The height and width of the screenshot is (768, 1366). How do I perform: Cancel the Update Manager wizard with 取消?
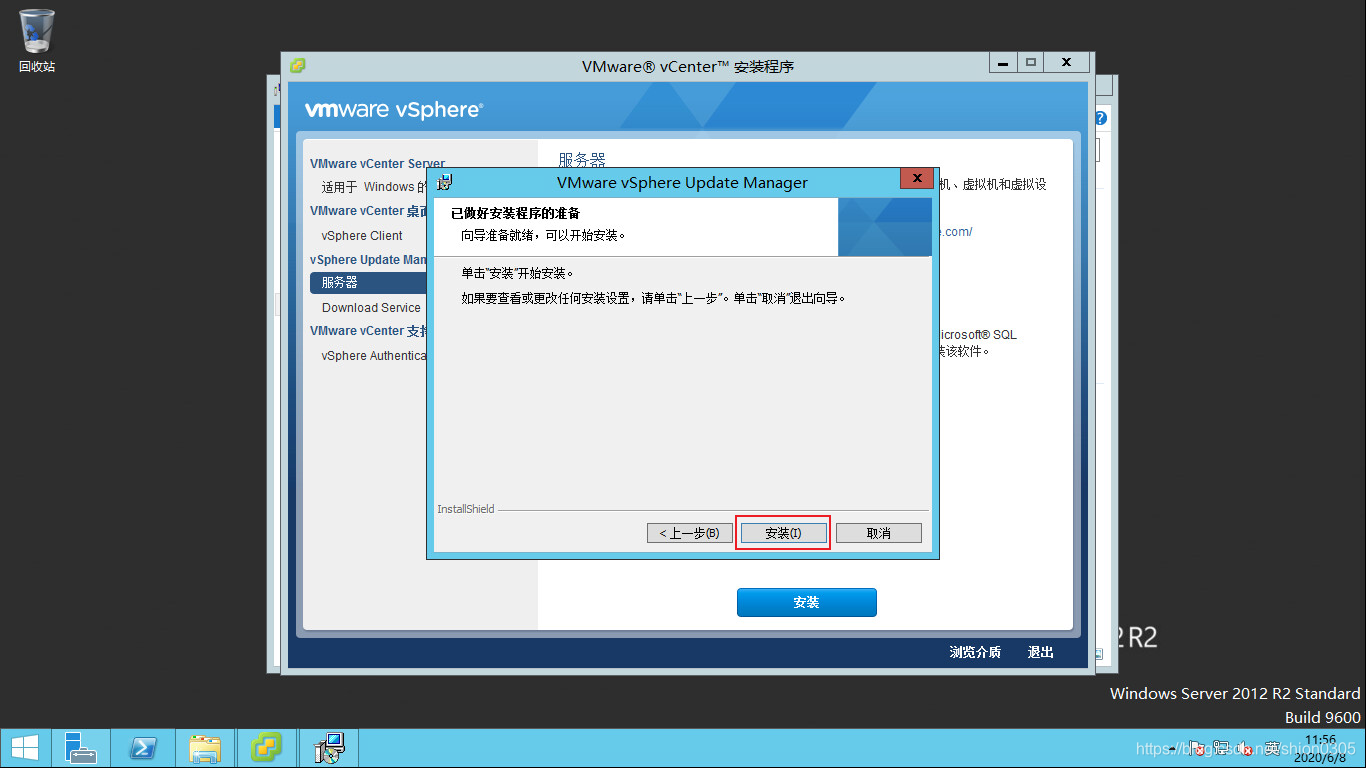tap(878, 533)
